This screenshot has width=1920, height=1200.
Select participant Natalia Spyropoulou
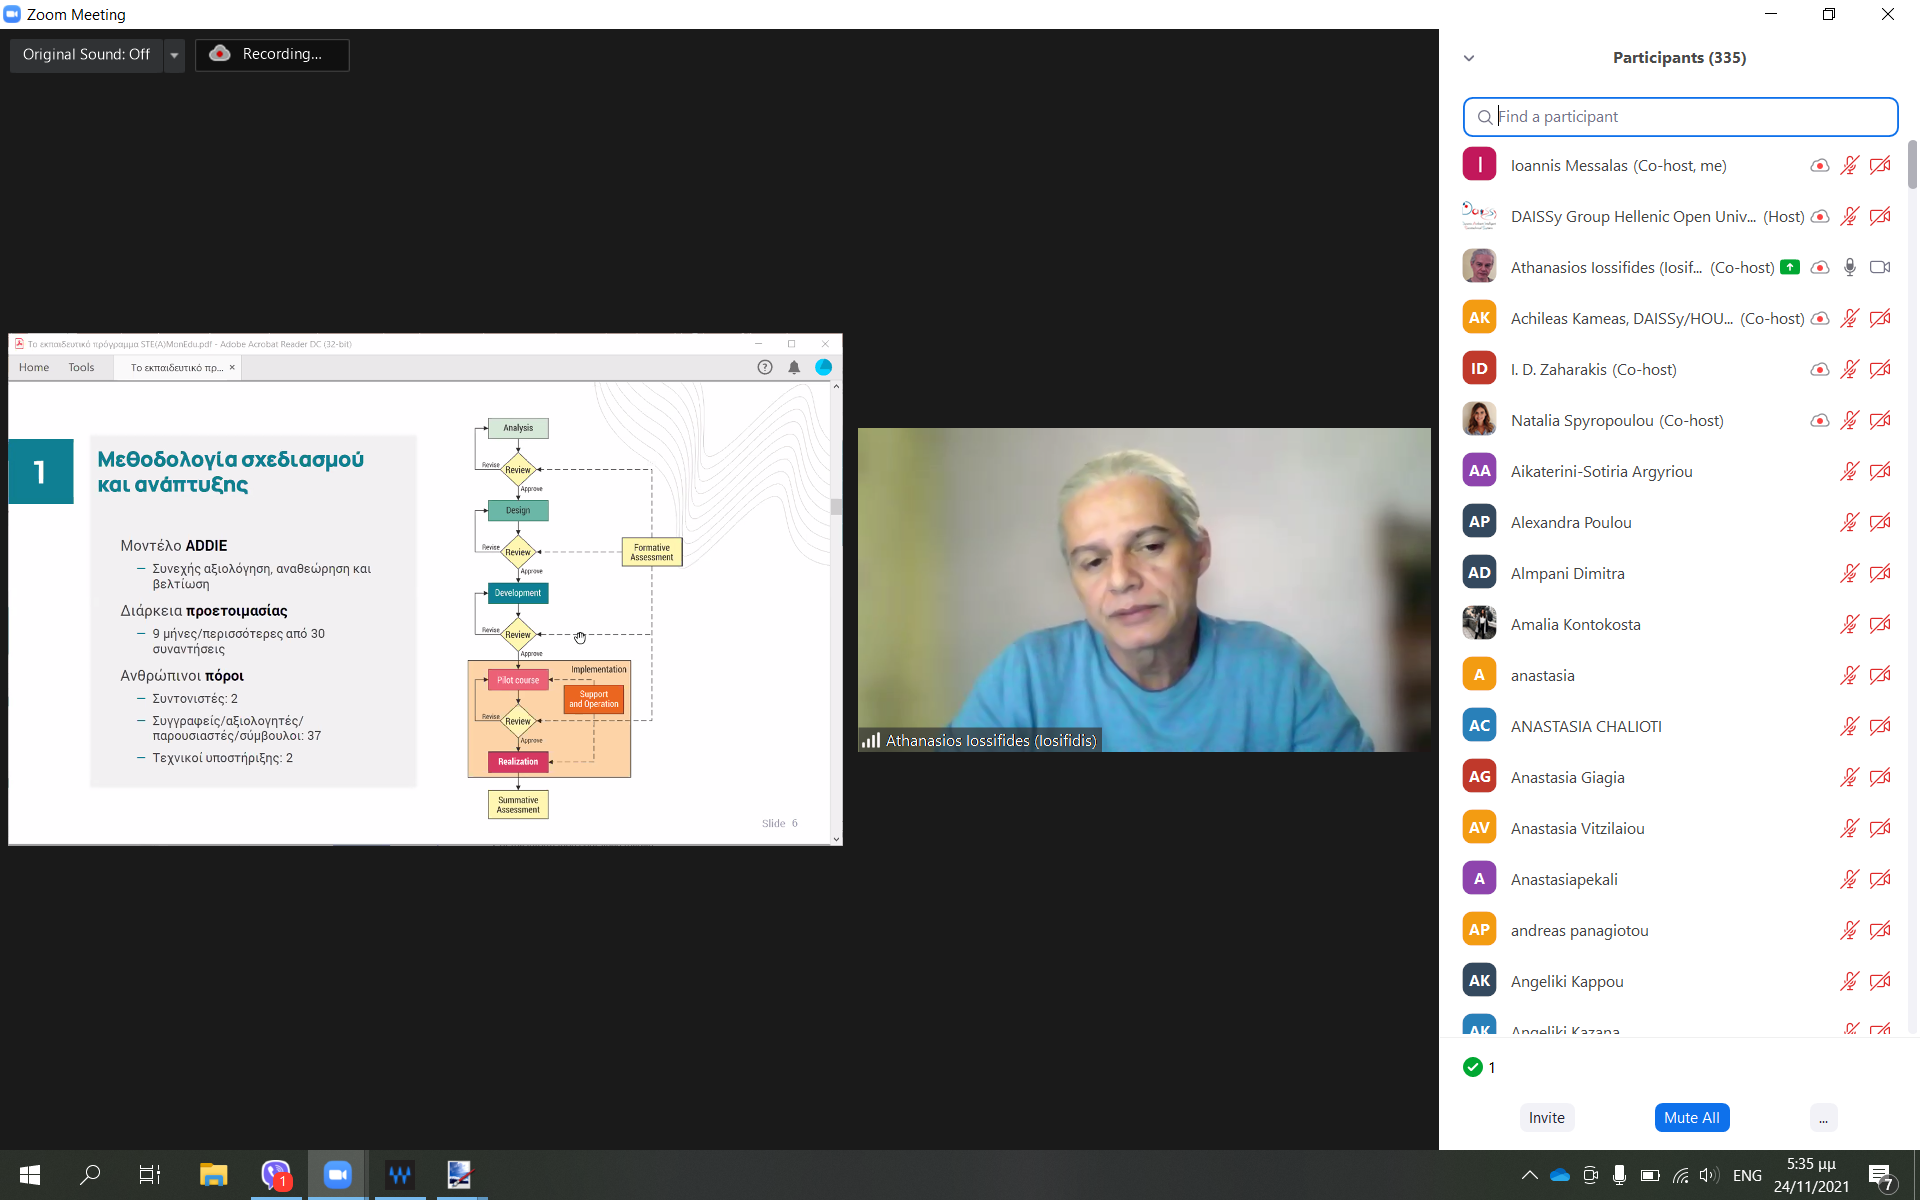click(x=1616, y=420)
